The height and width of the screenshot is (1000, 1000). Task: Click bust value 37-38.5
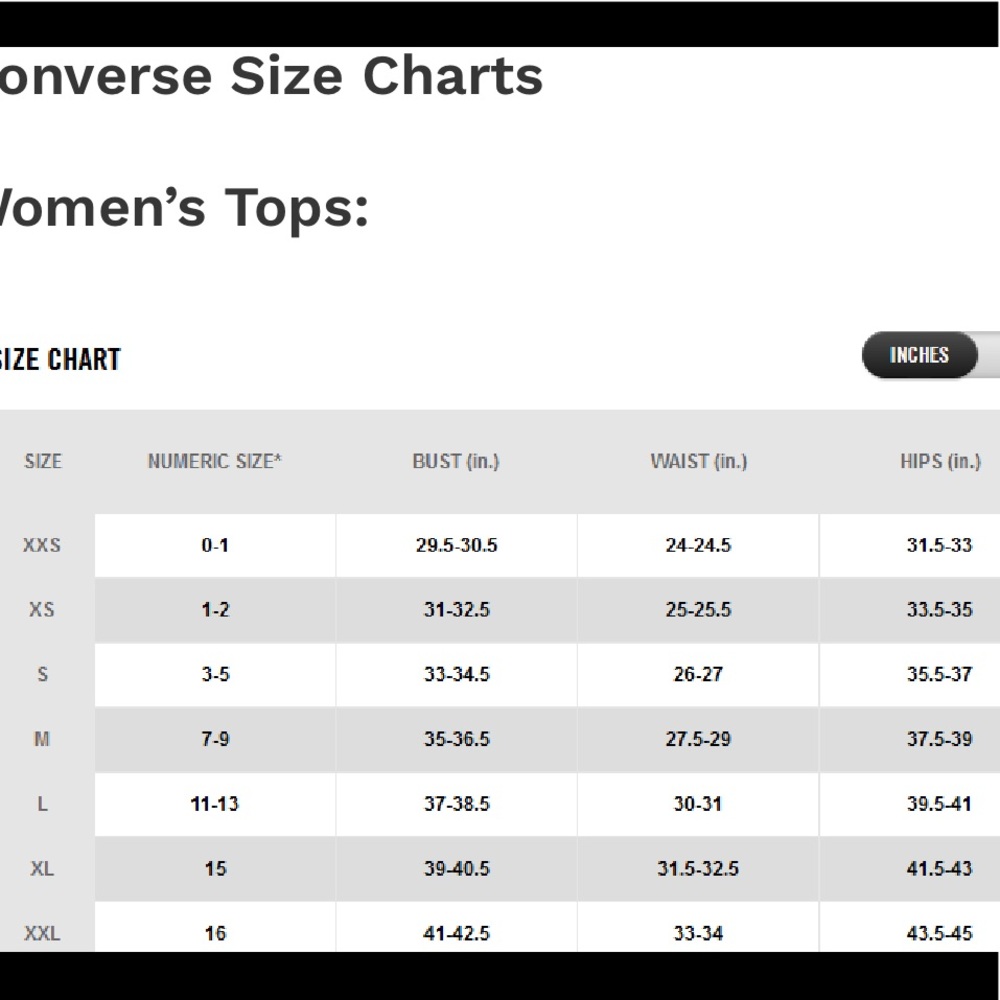point(457,804)
